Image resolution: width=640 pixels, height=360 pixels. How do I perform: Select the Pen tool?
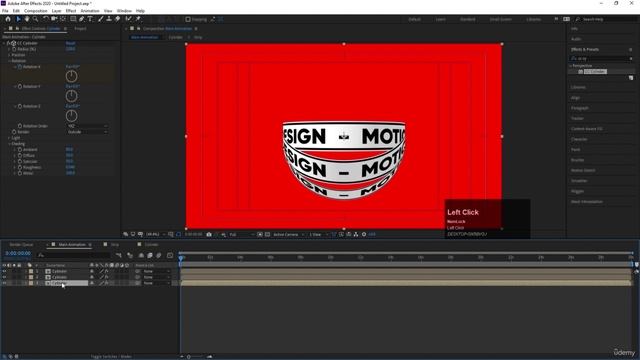click(82, 19)
